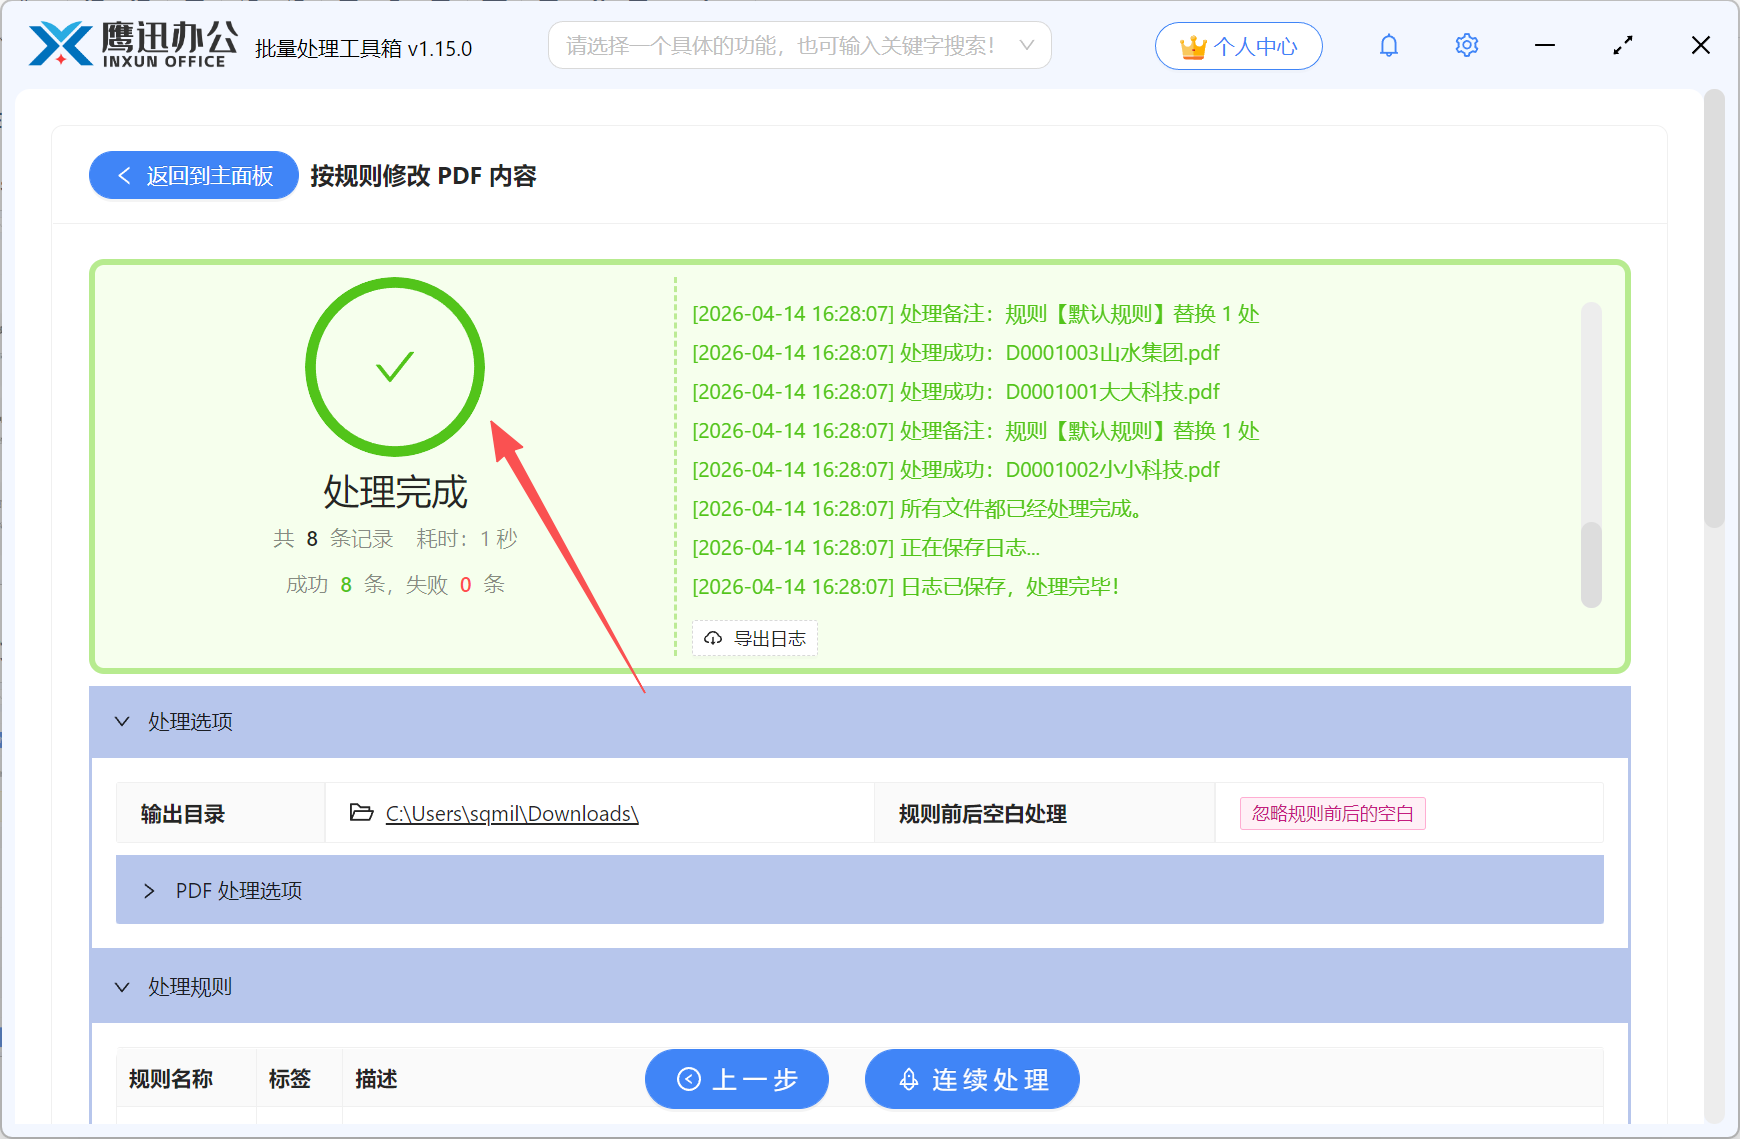The height and width of the screenshot is (1139, 1740).
Task: Click the 标签 column header
Action: (x=290, y=1079)
